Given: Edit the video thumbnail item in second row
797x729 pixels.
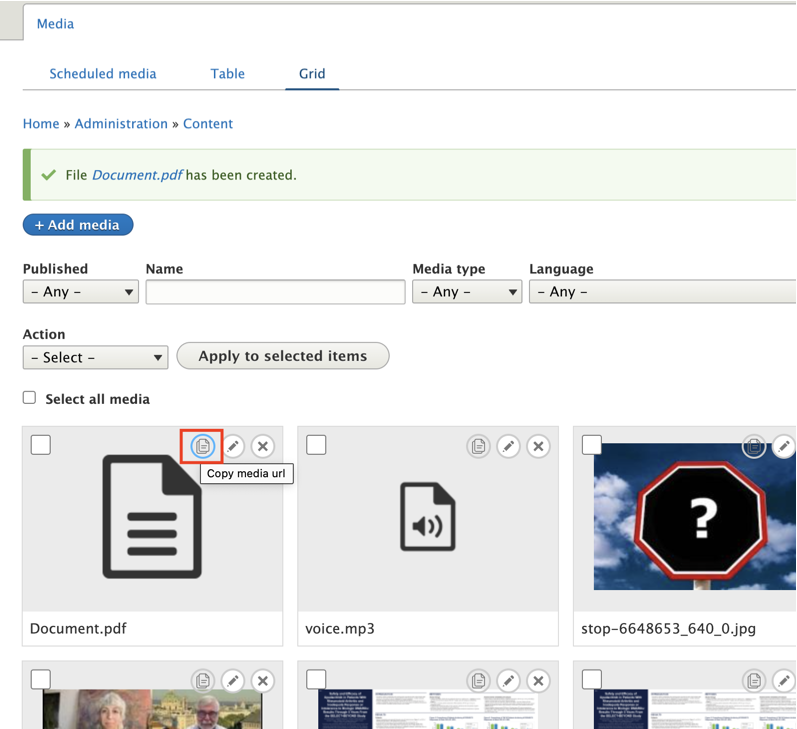Looking at the screenshot, I should click(233, 681).
